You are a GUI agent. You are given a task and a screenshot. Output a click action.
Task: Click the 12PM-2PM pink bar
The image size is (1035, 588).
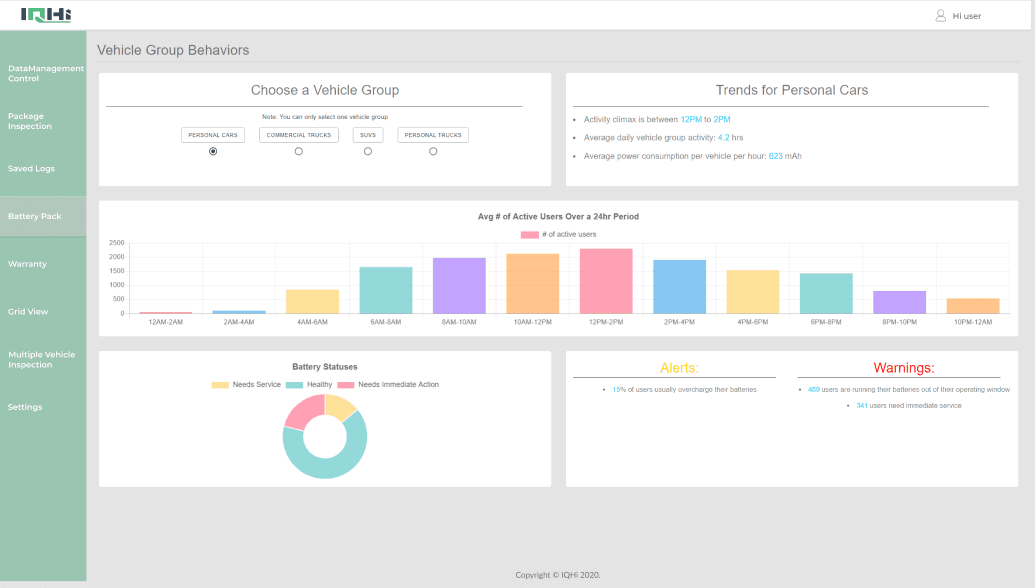(x=606, y=281)
